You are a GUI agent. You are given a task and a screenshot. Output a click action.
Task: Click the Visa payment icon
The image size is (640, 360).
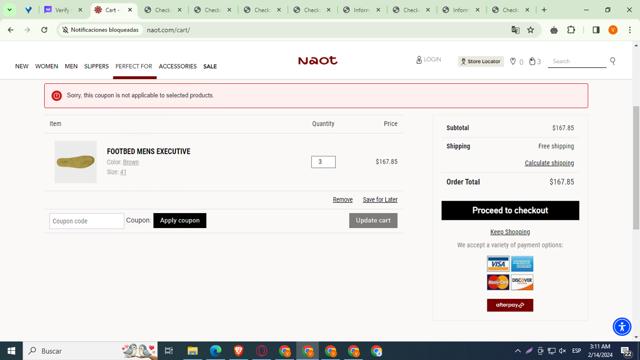pyautogui.click(x=498, y=264)
